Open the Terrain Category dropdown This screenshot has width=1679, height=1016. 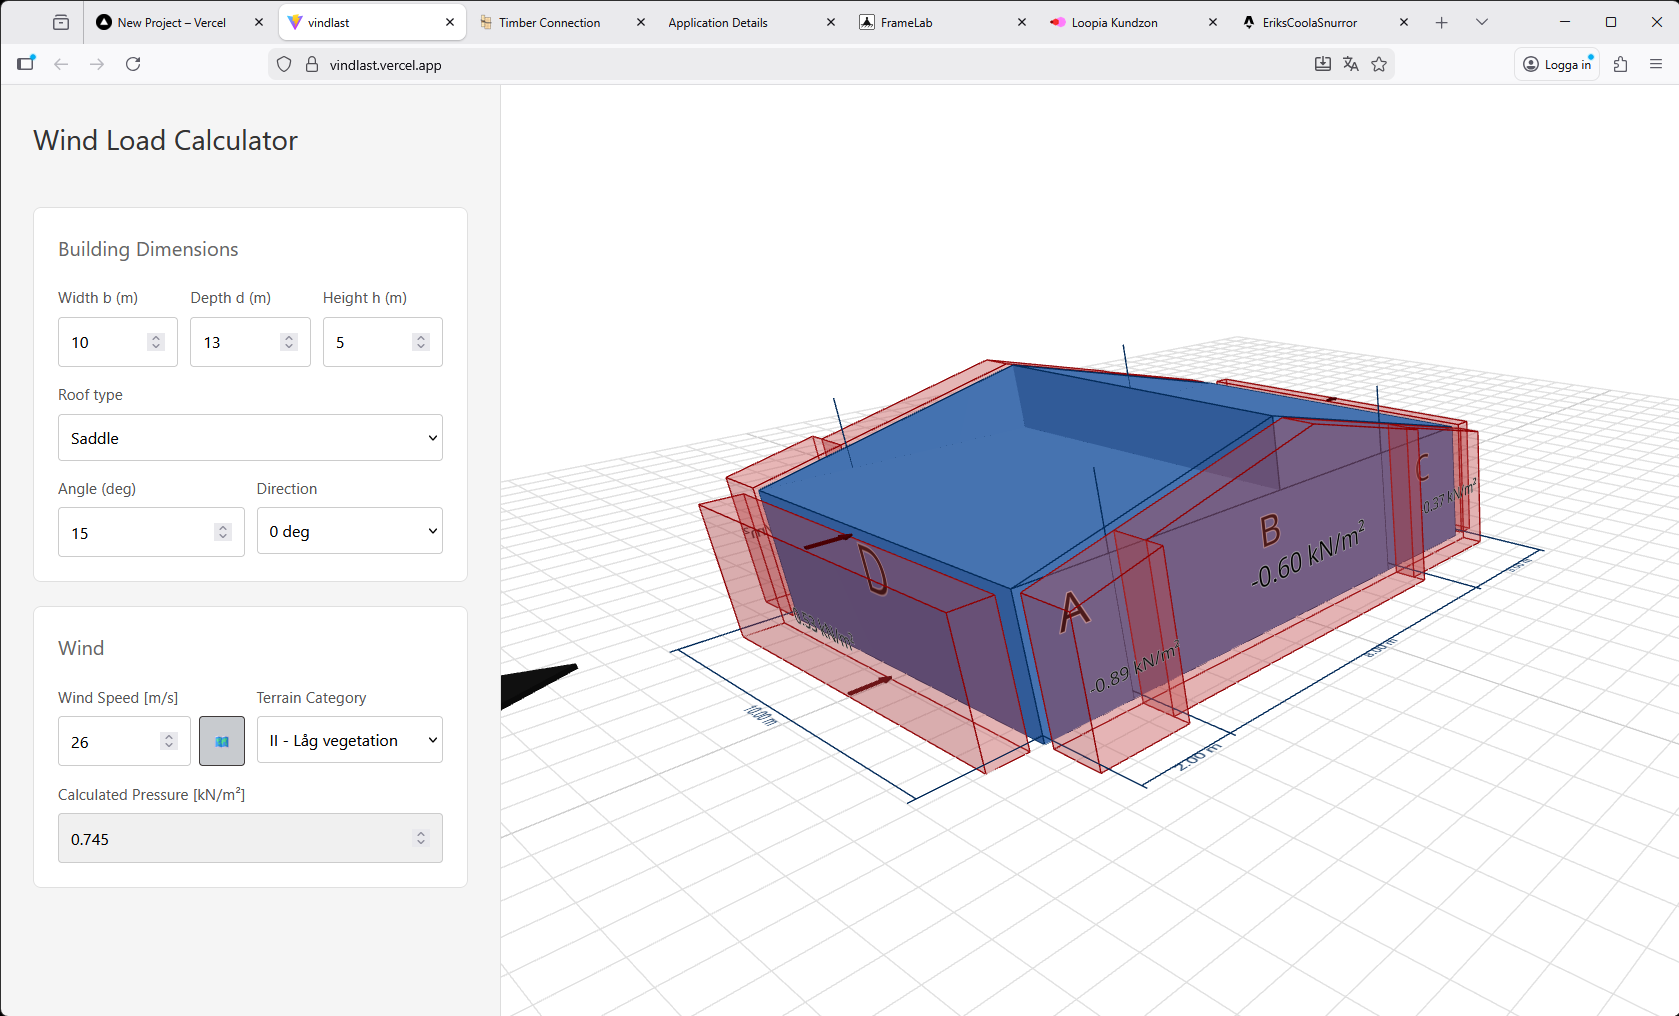pos(349,740)
